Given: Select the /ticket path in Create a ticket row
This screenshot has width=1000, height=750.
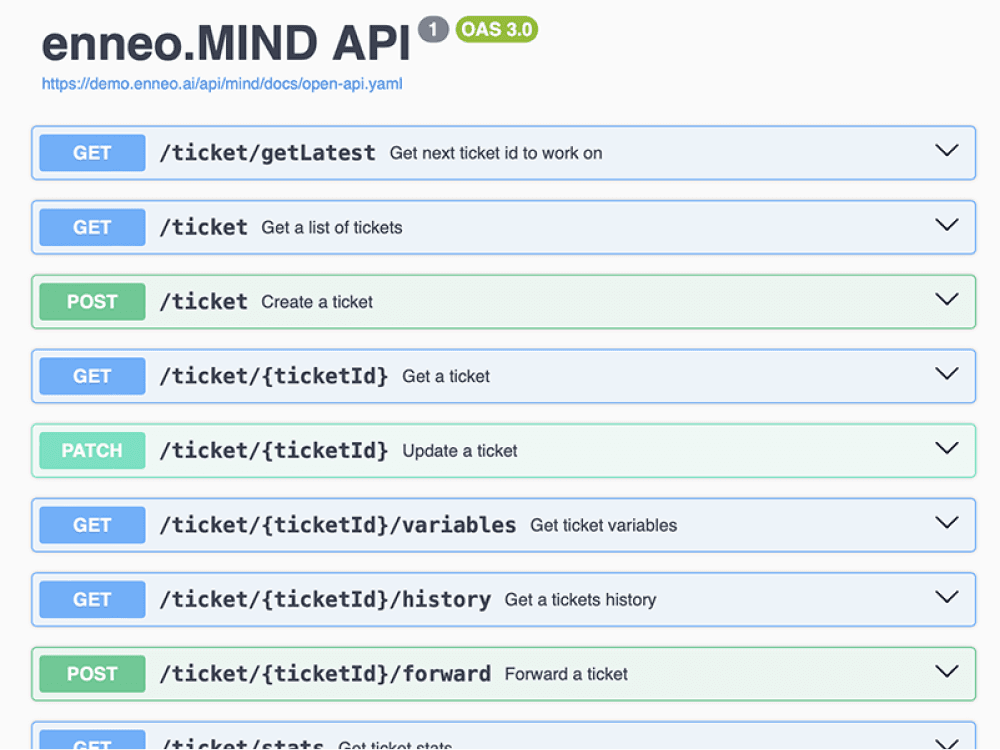Looking at the screenshot, I should pos(203,302).
